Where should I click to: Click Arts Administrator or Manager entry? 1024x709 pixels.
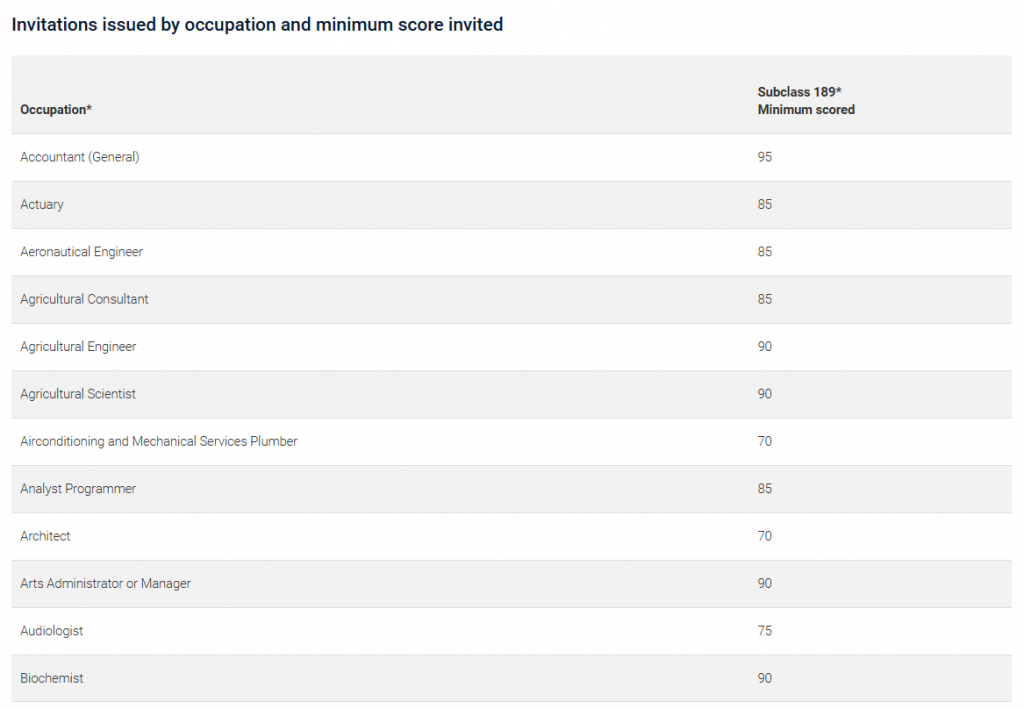(x=105, y=583)
